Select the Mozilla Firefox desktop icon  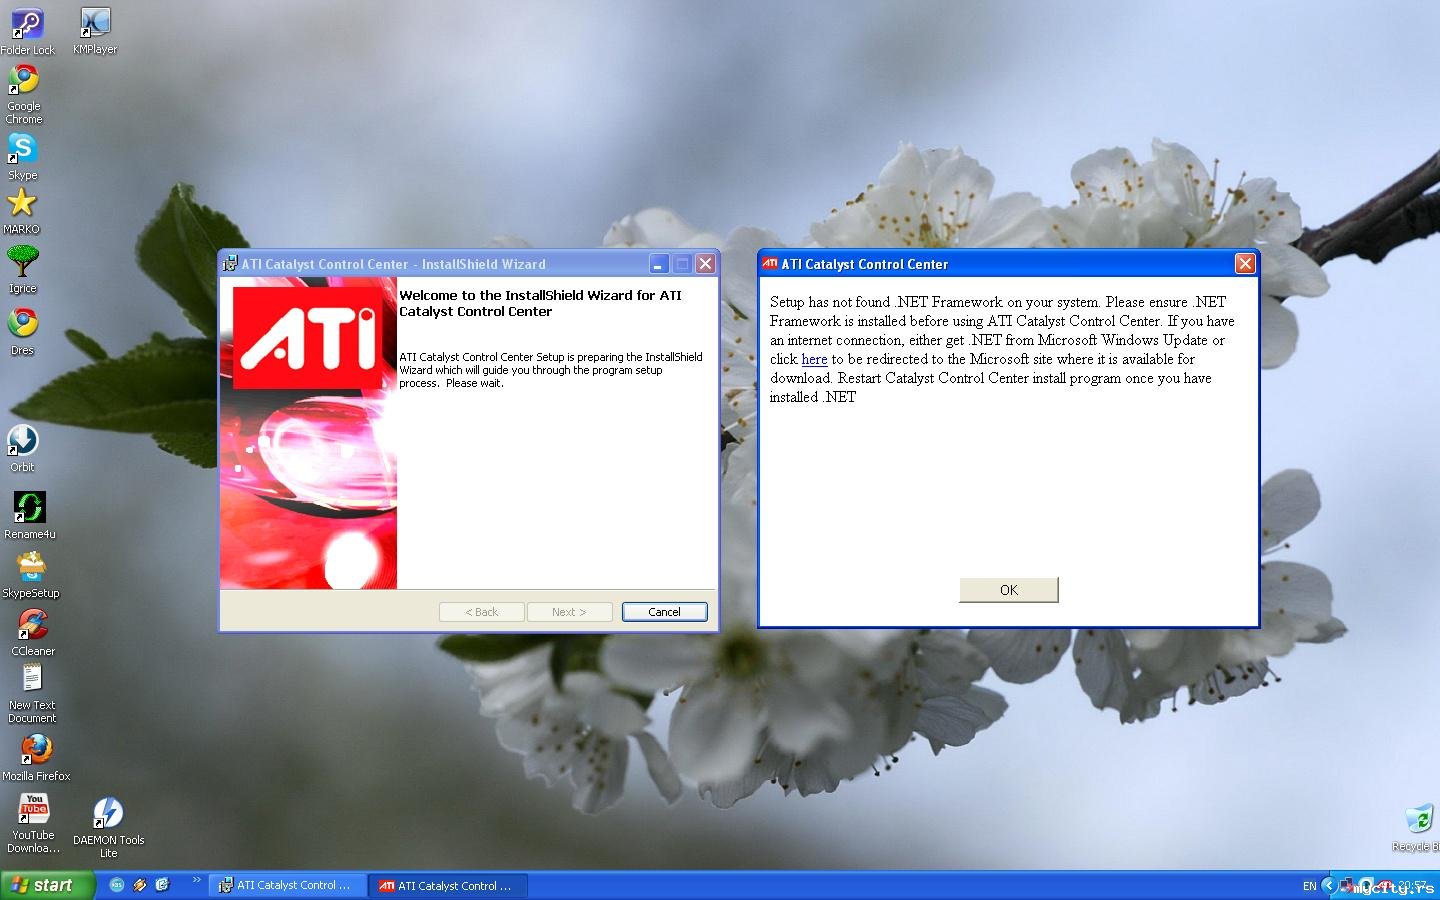click(36, 757)
